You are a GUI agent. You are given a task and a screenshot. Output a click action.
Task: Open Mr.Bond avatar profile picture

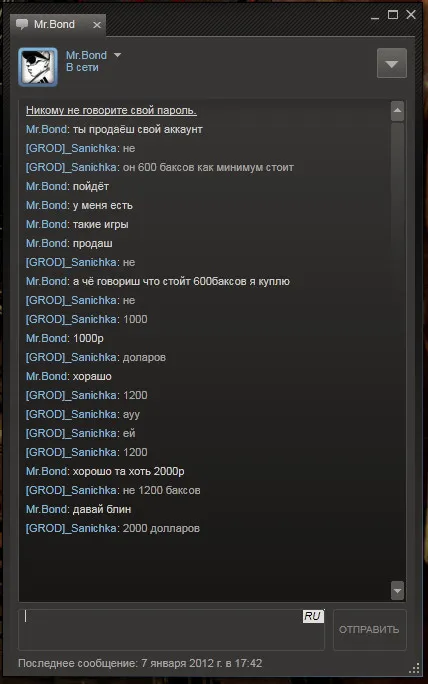coord(38,67)
